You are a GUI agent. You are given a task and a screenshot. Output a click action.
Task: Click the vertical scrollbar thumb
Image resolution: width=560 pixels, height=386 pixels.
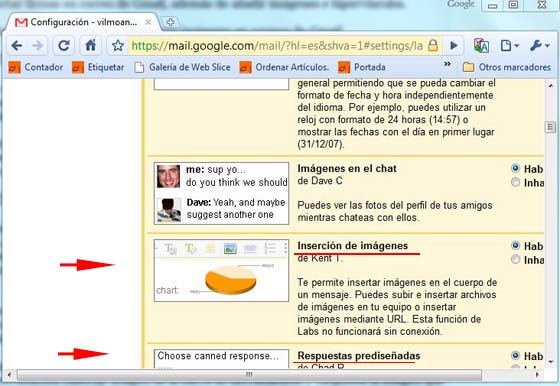point(550,127)
